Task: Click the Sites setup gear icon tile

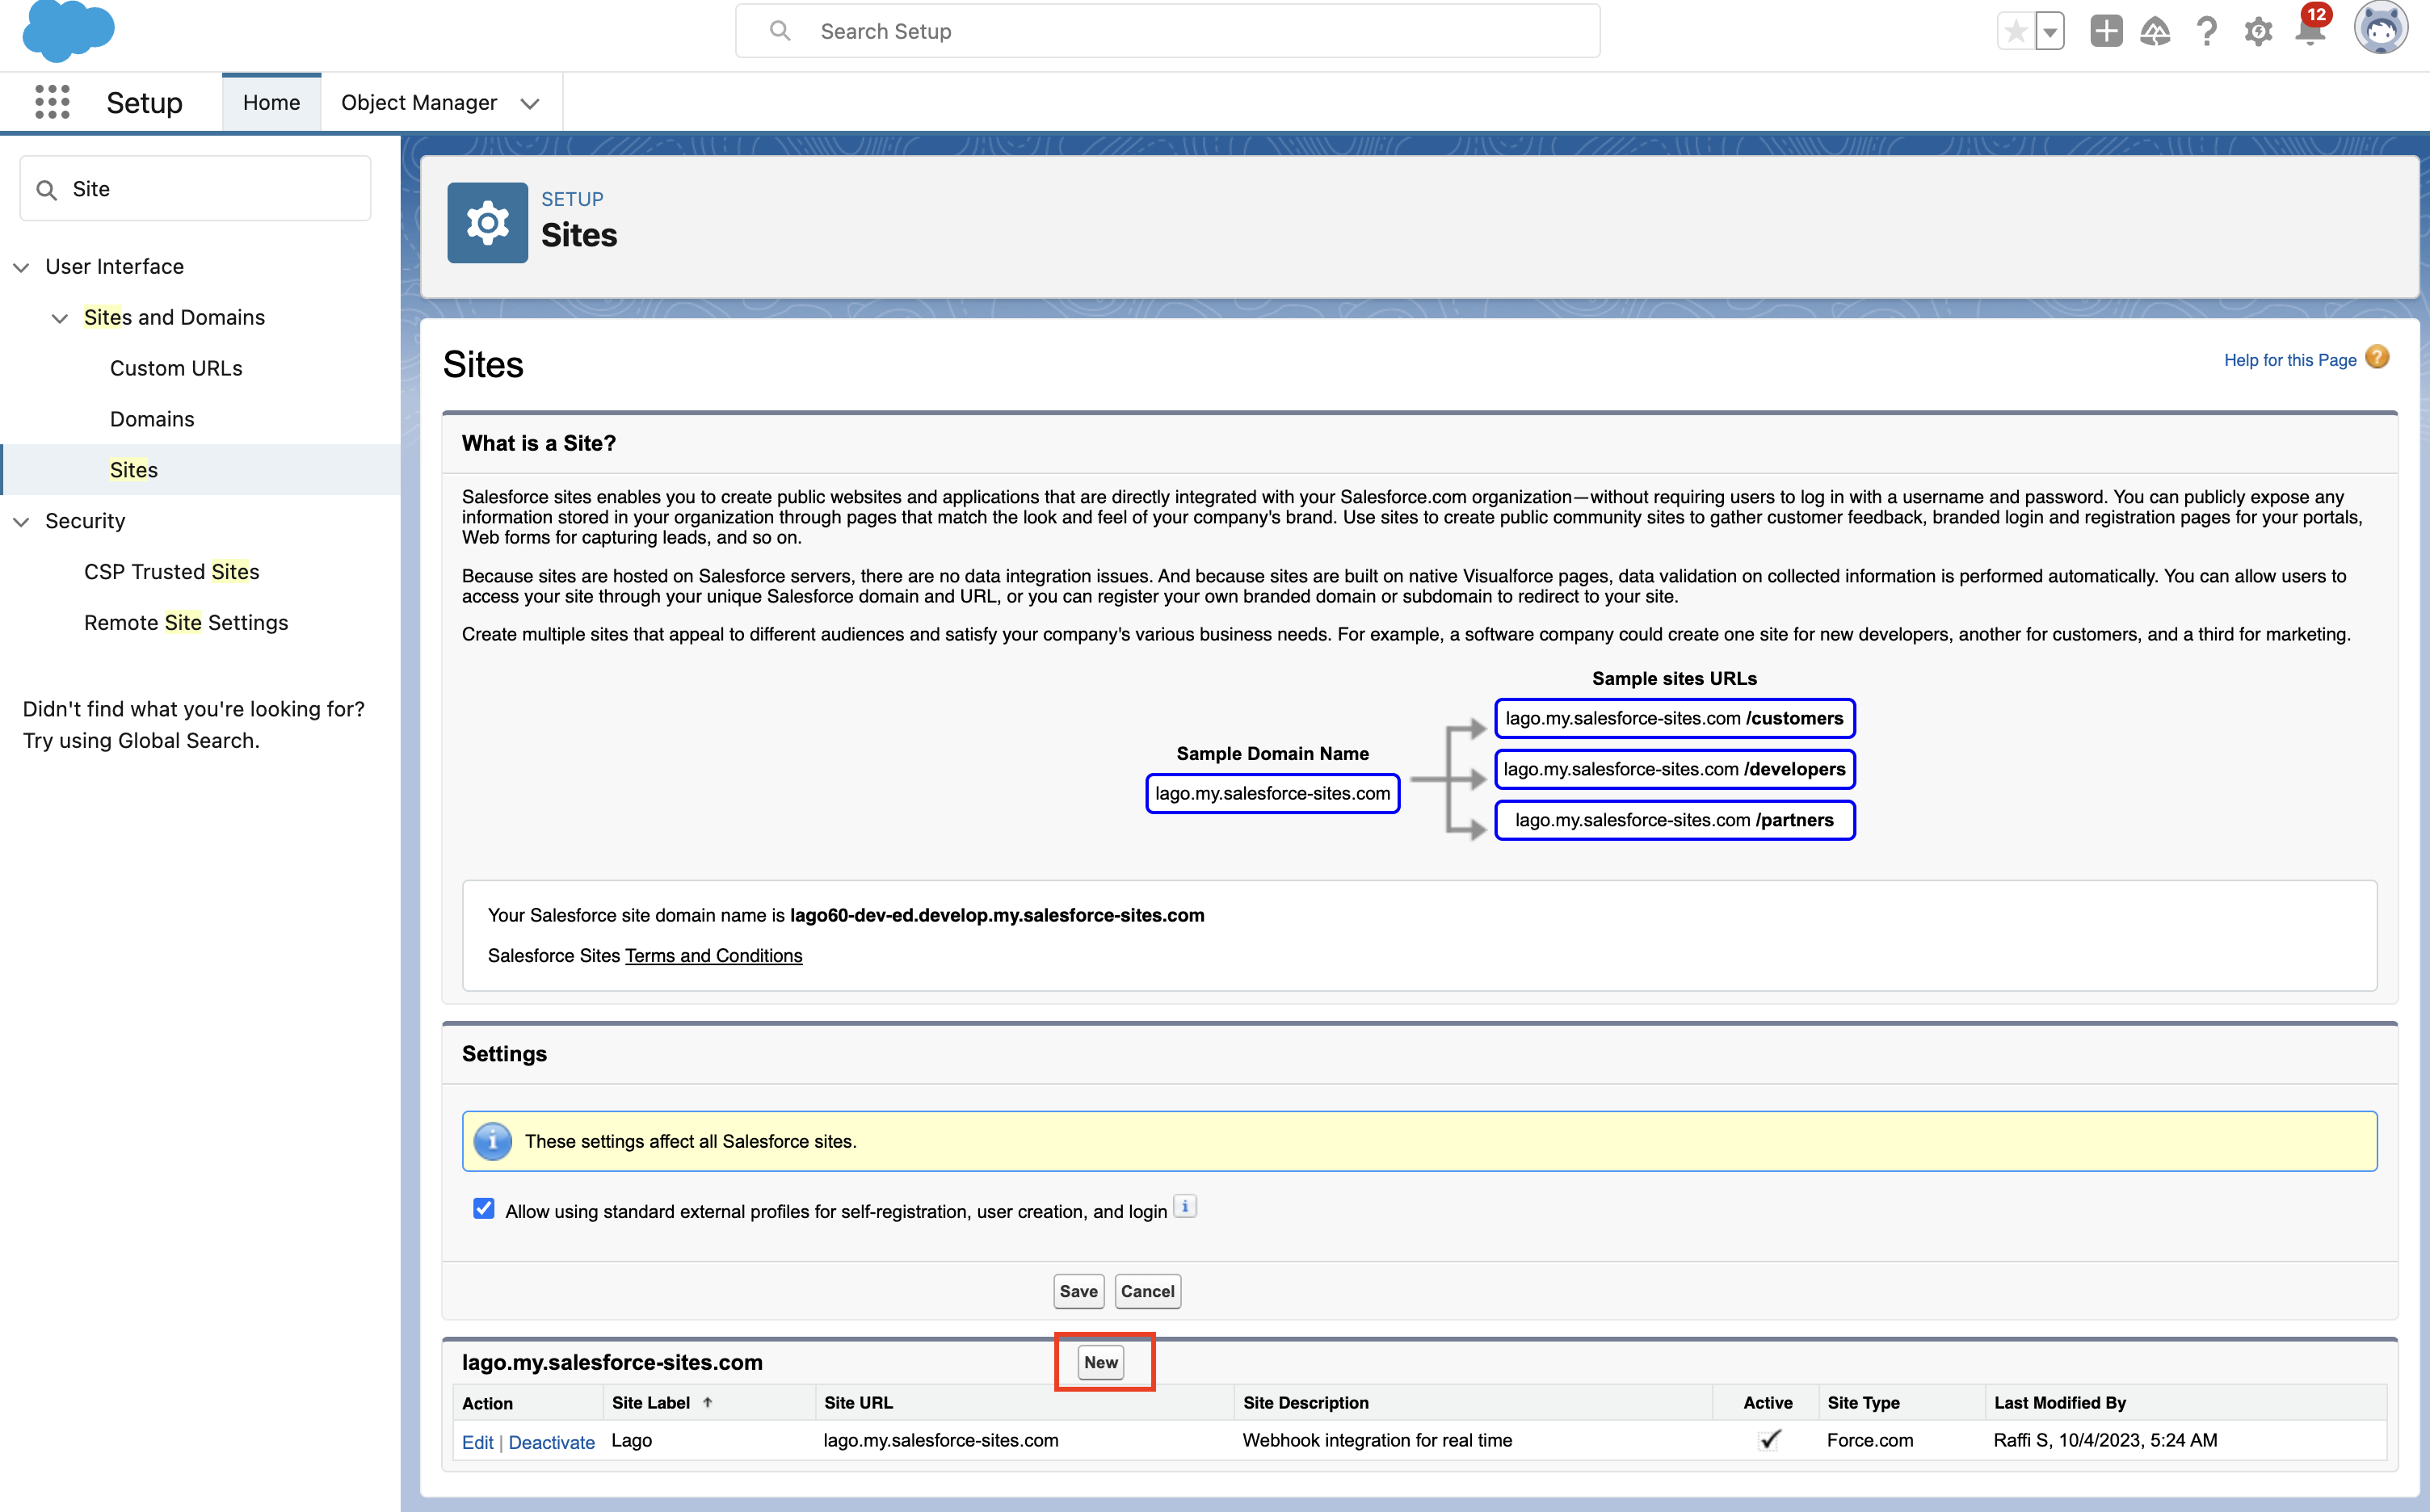Action: click(x=487, y=223)
